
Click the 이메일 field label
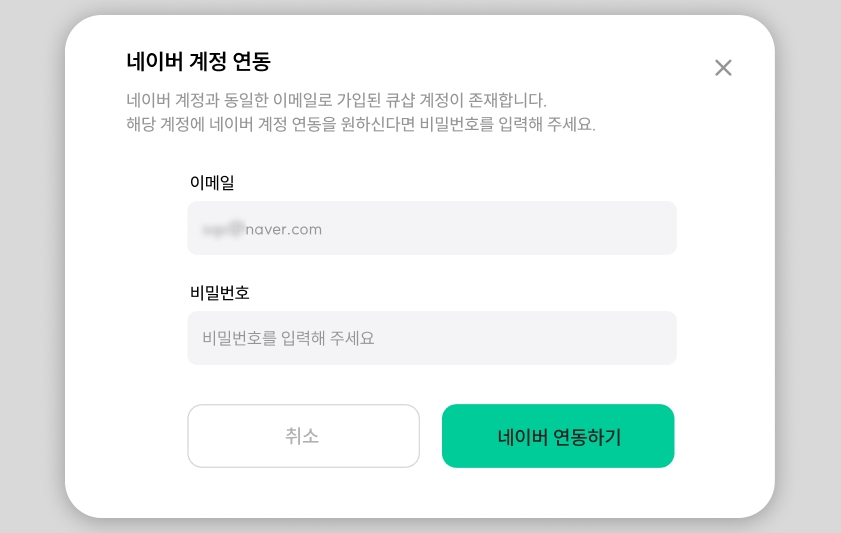(212, 182)
